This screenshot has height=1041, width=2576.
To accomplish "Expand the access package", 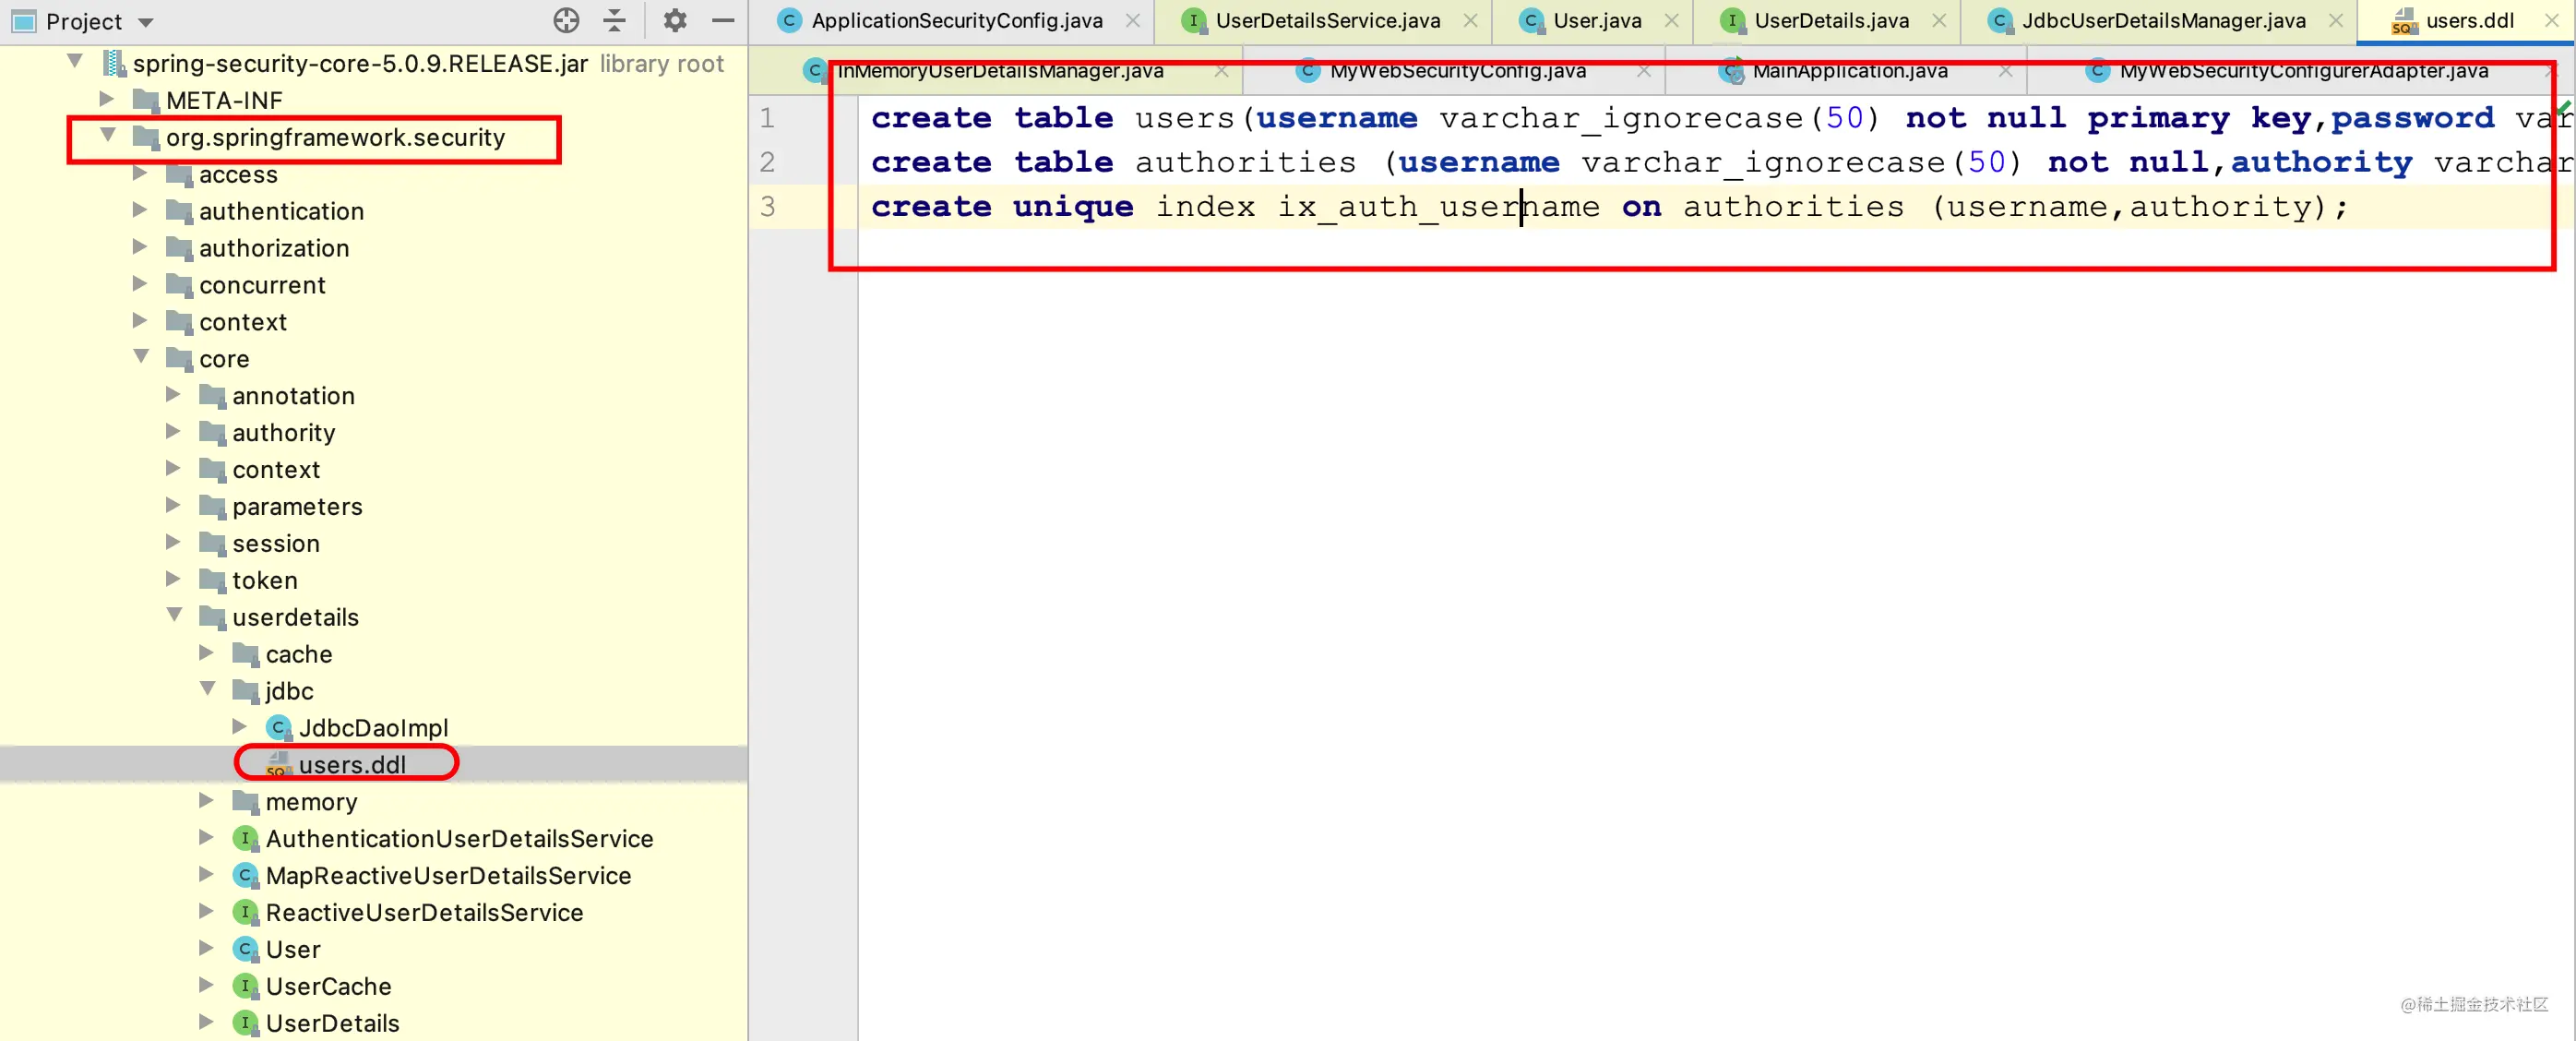I will (140, 173).
